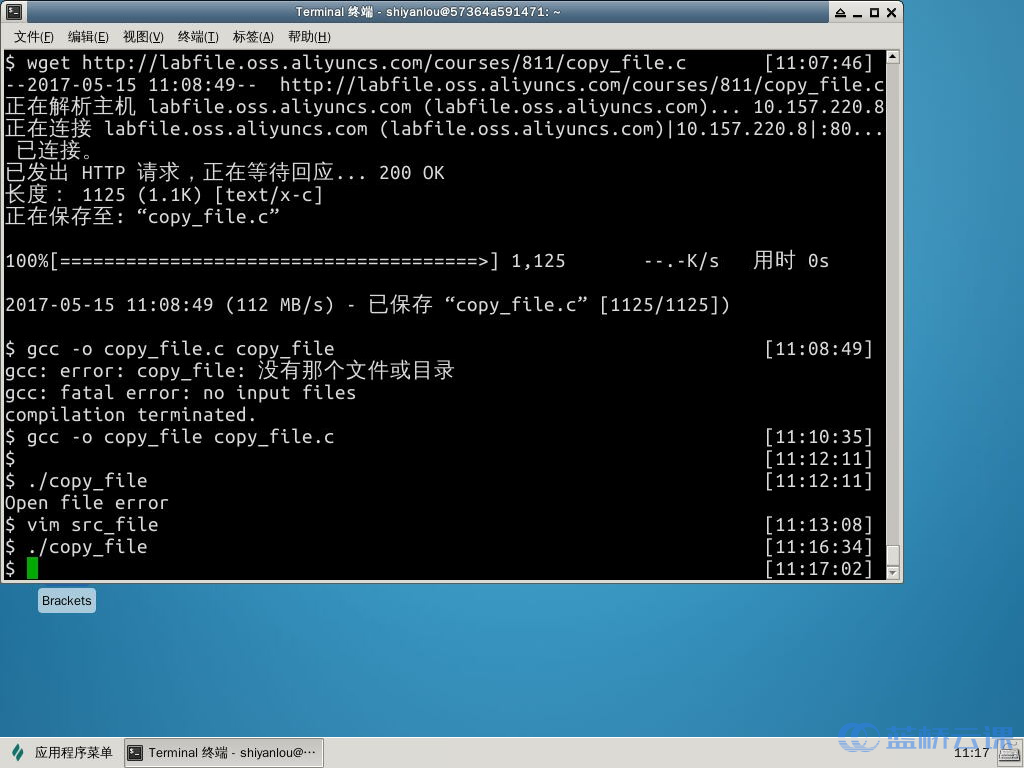Click the '正在保存至: copy_file.c' line
The image size is (1024, 768).
[142, 216]
